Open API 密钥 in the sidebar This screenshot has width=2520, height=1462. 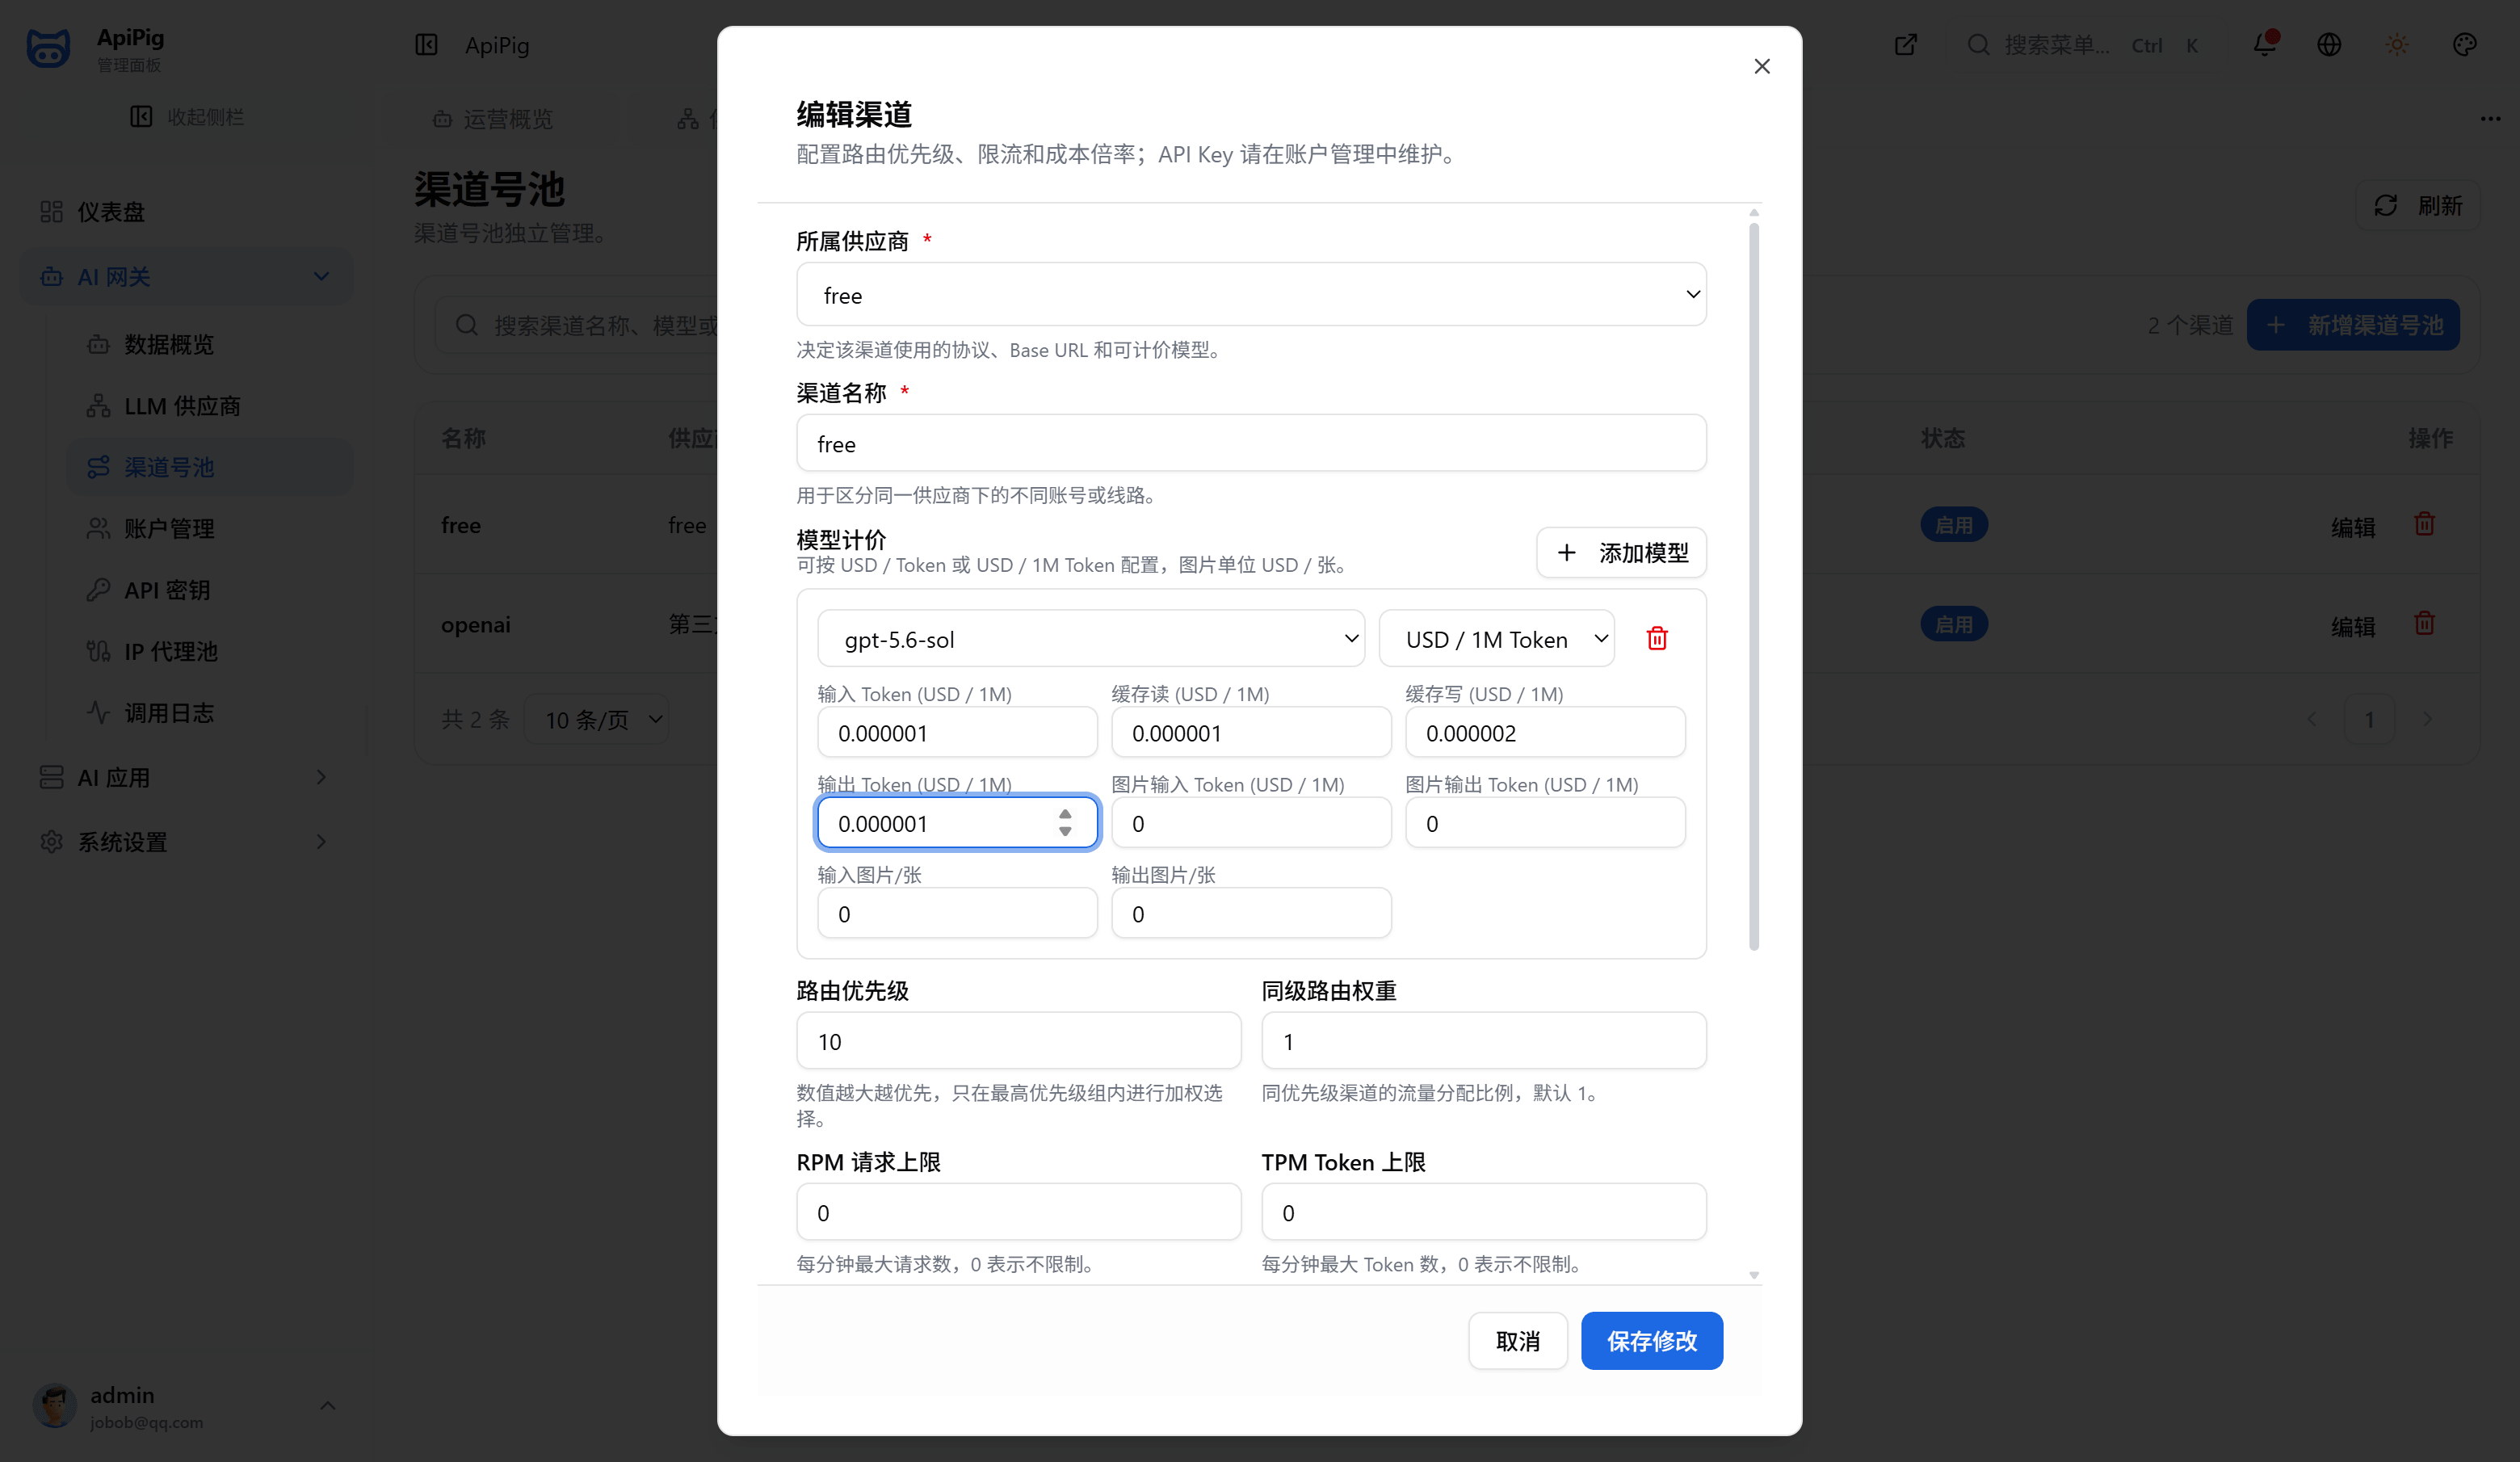coord(209,590)
